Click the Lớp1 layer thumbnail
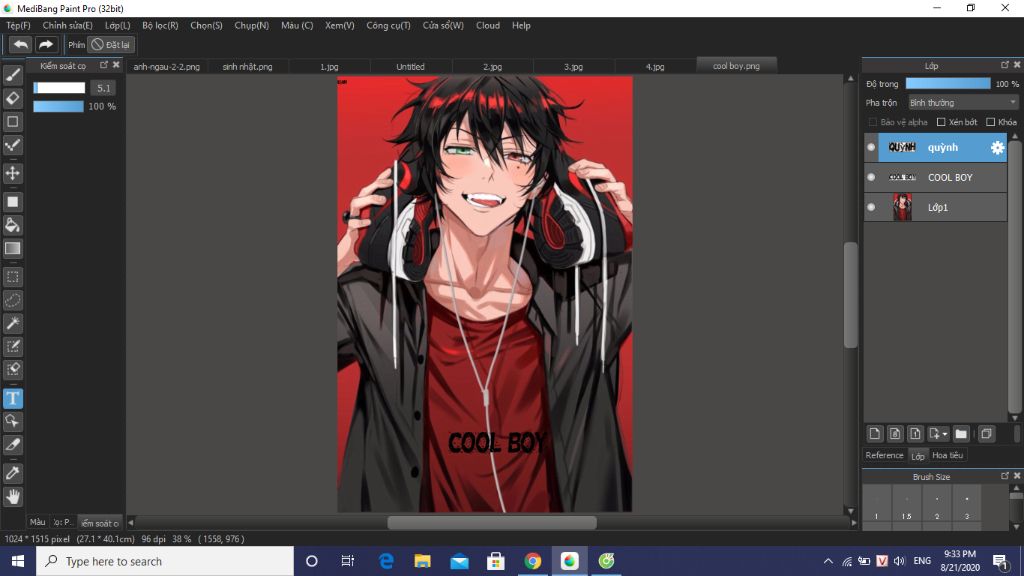The width and height of the screenshot is (1024, 576). (902, 207)
